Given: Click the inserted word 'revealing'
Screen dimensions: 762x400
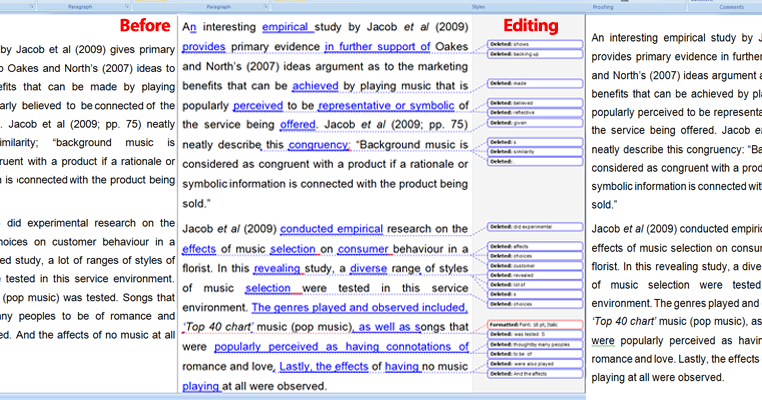Looking at the screenshot, I should [x=277, y=268].
